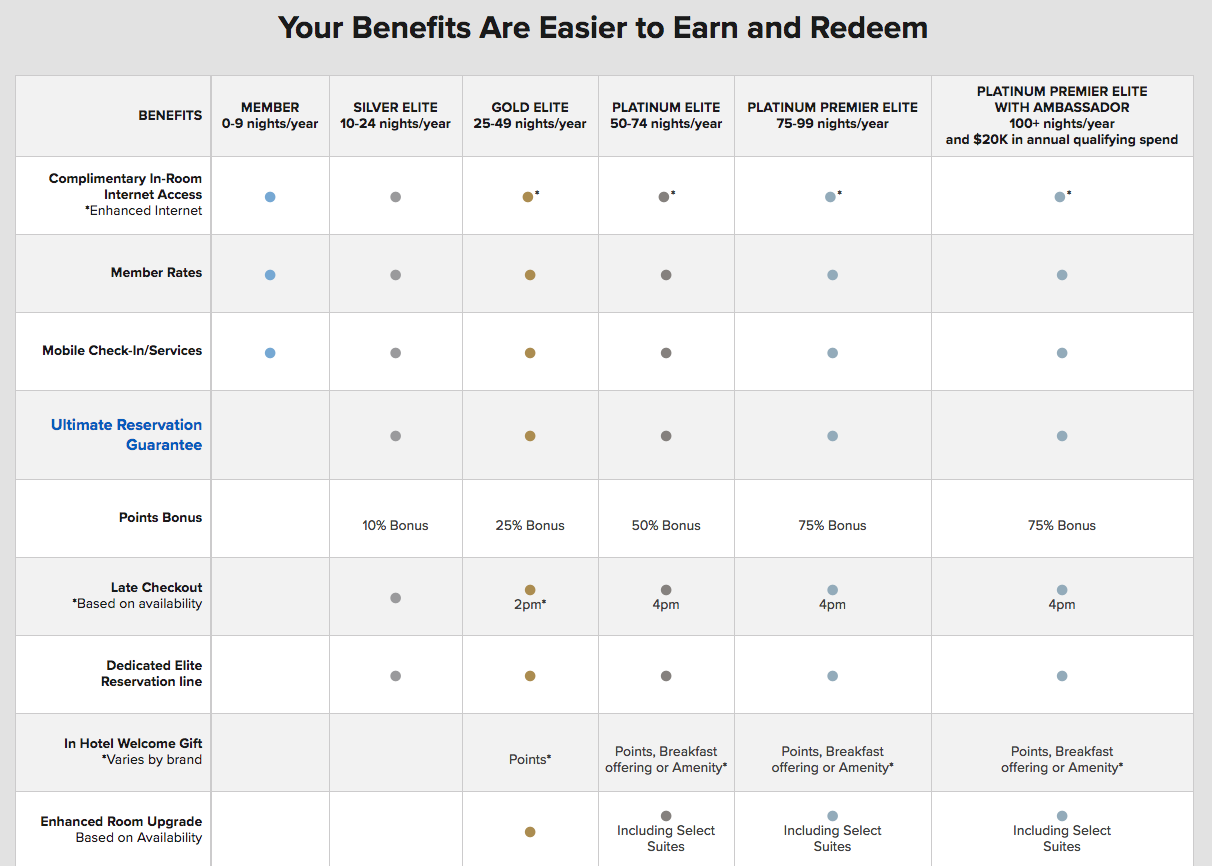The width and height of the screenshot is (1212, 866).
Task: Click the Silver Elite dot for Late Checkout
Action: point(396,598)
